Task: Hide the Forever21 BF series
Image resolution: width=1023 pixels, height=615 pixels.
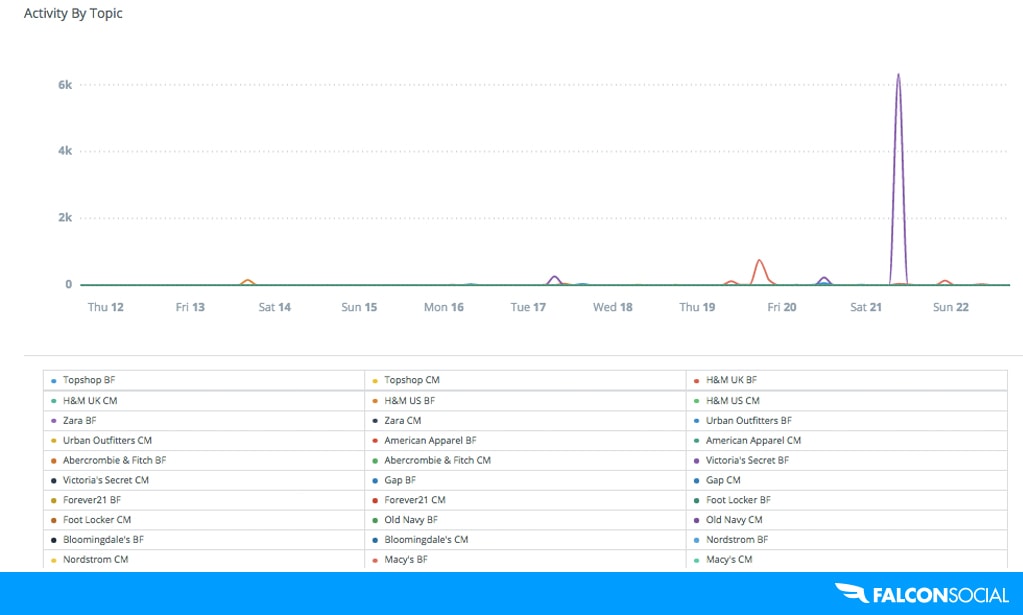Action: point(91,500)
